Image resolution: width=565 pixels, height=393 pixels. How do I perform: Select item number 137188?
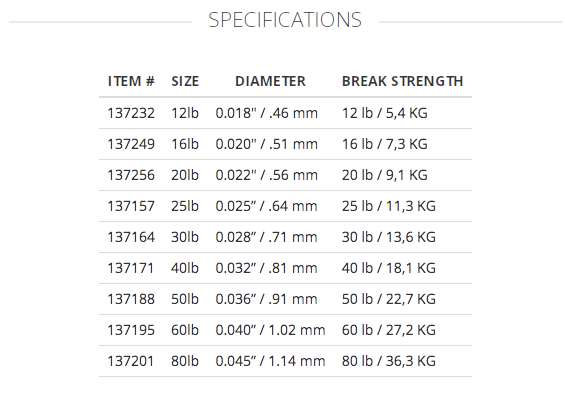tap(131, 299)
